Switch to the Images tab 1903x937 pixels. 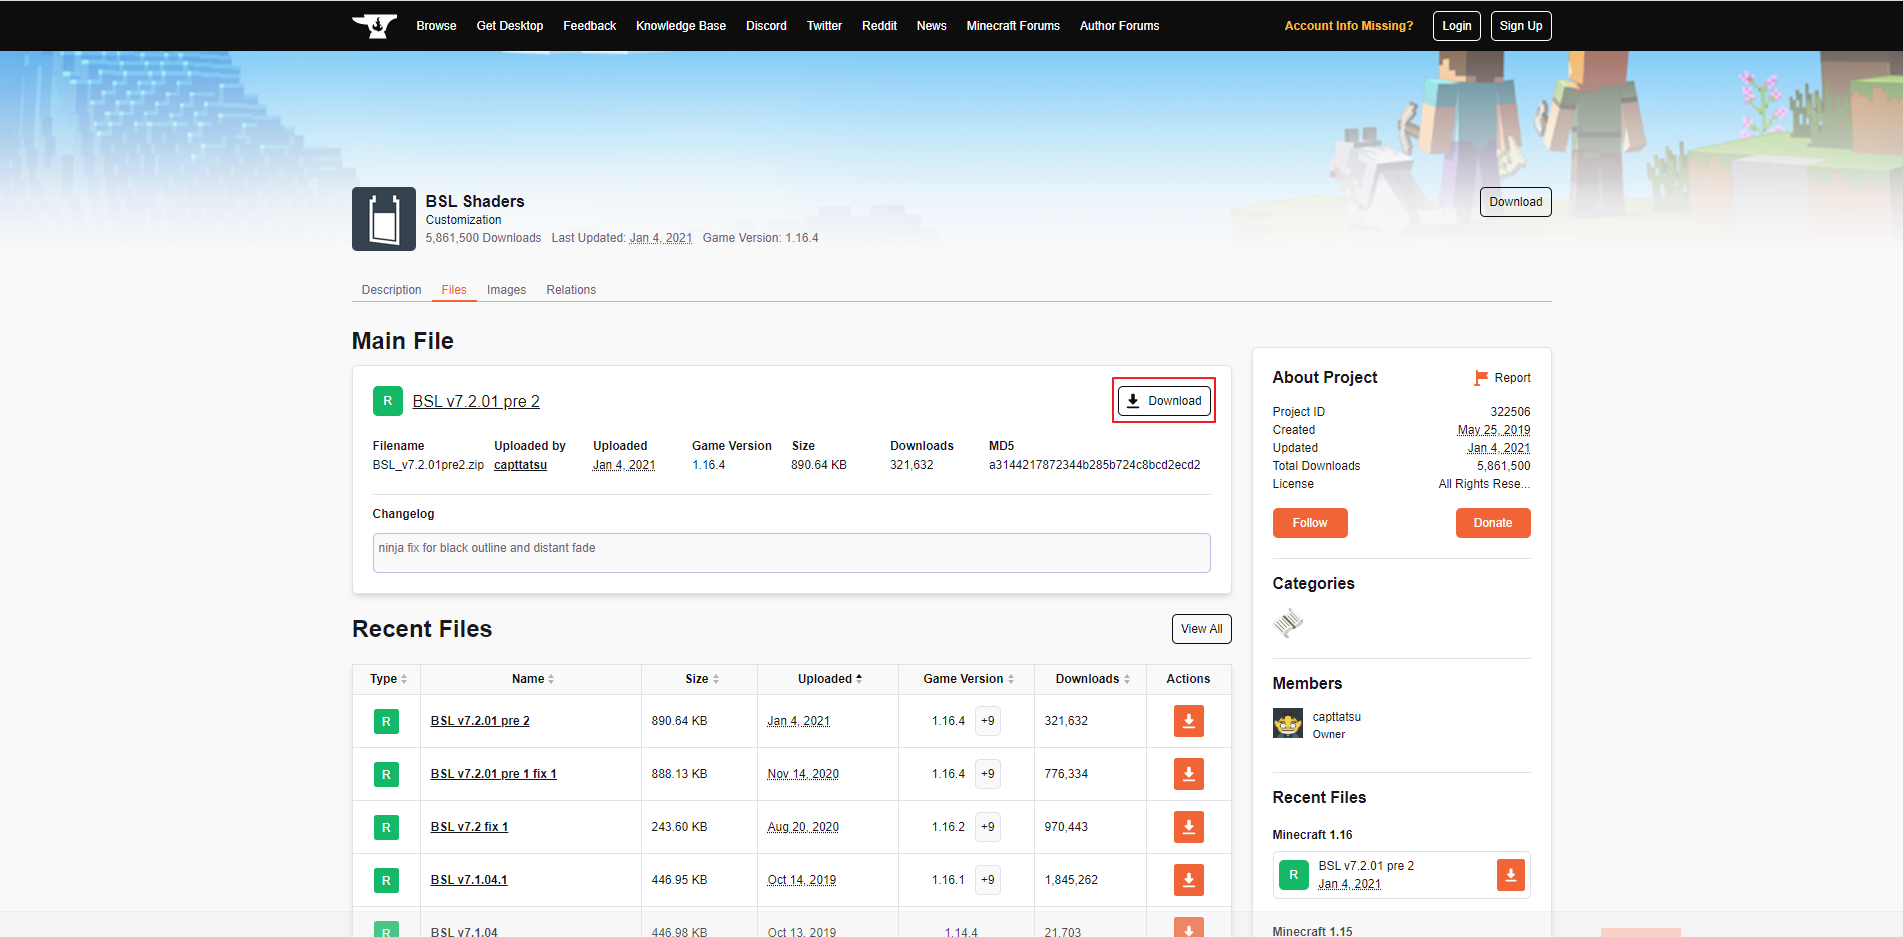coord(506,290)
